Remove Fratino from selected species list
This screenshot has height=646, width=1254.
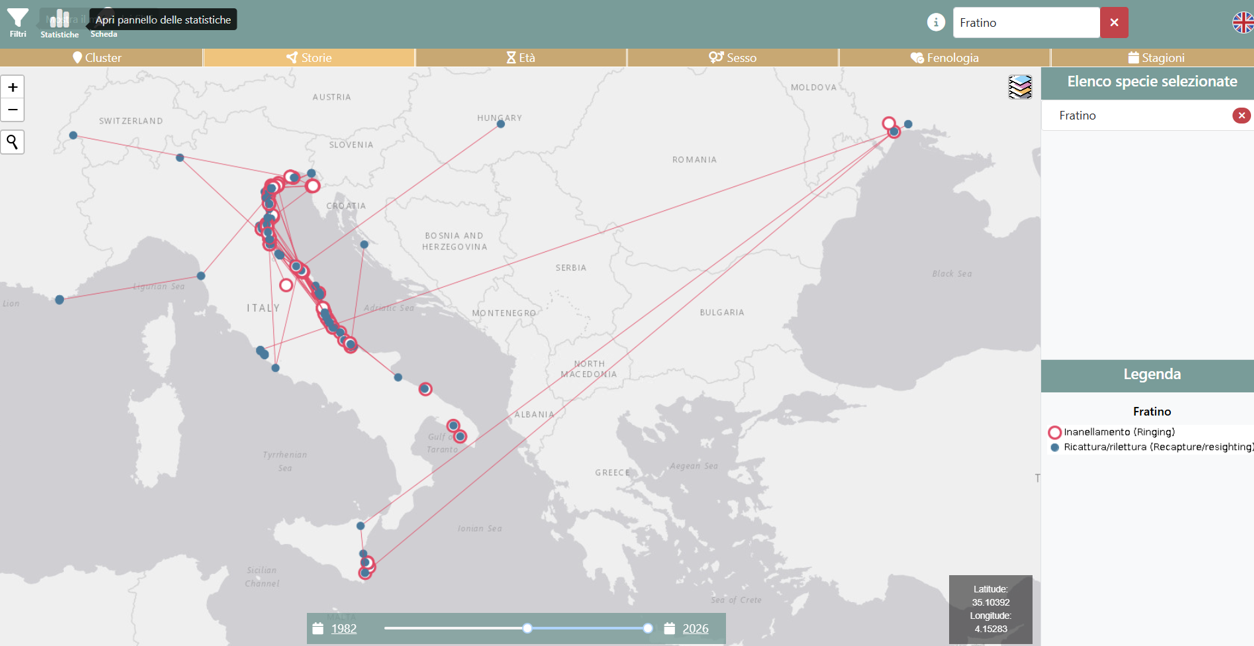[x=1241, y=116]
